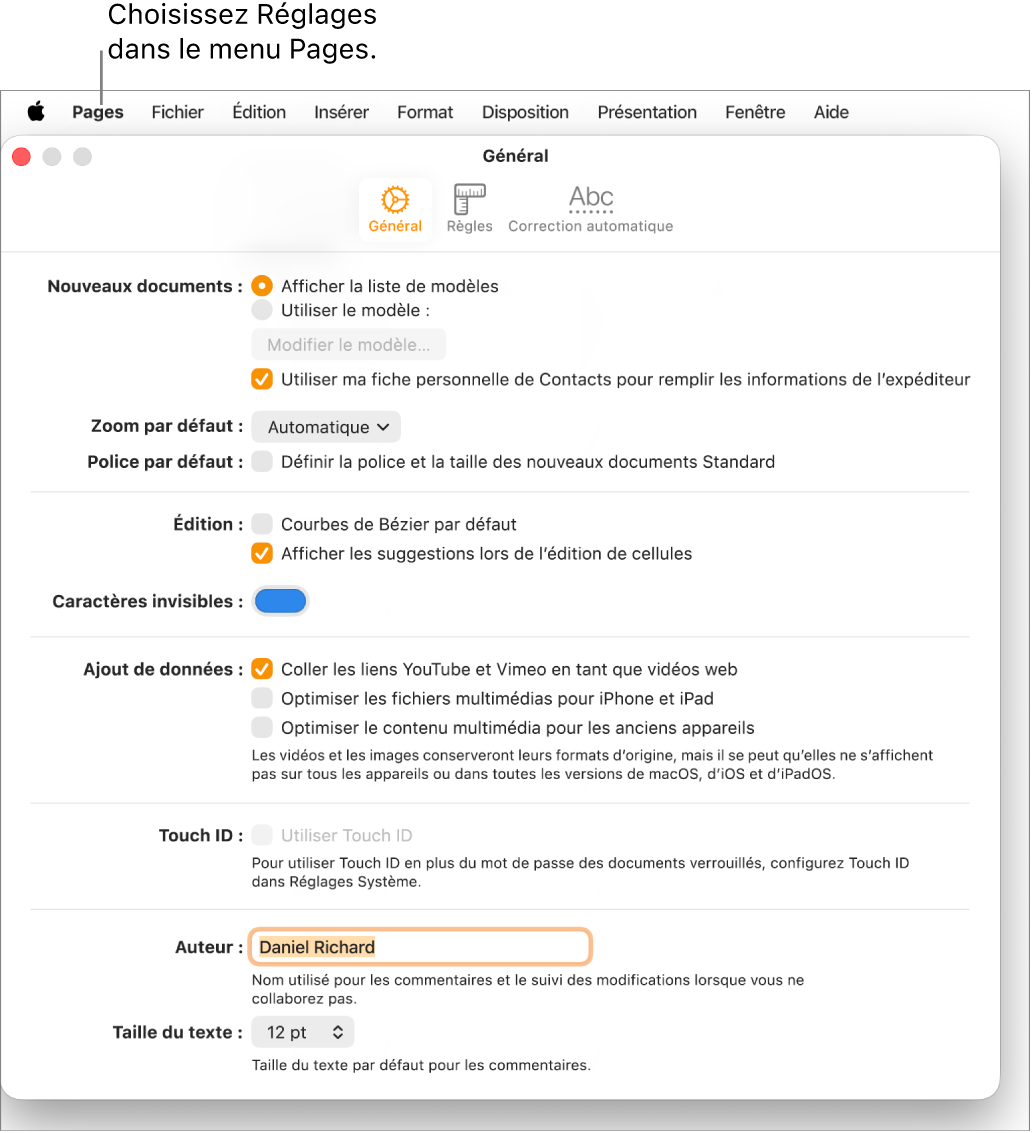1032x1133 pixels.
Task: Open the Correction automatique settings pane
Action: [590, 205]
